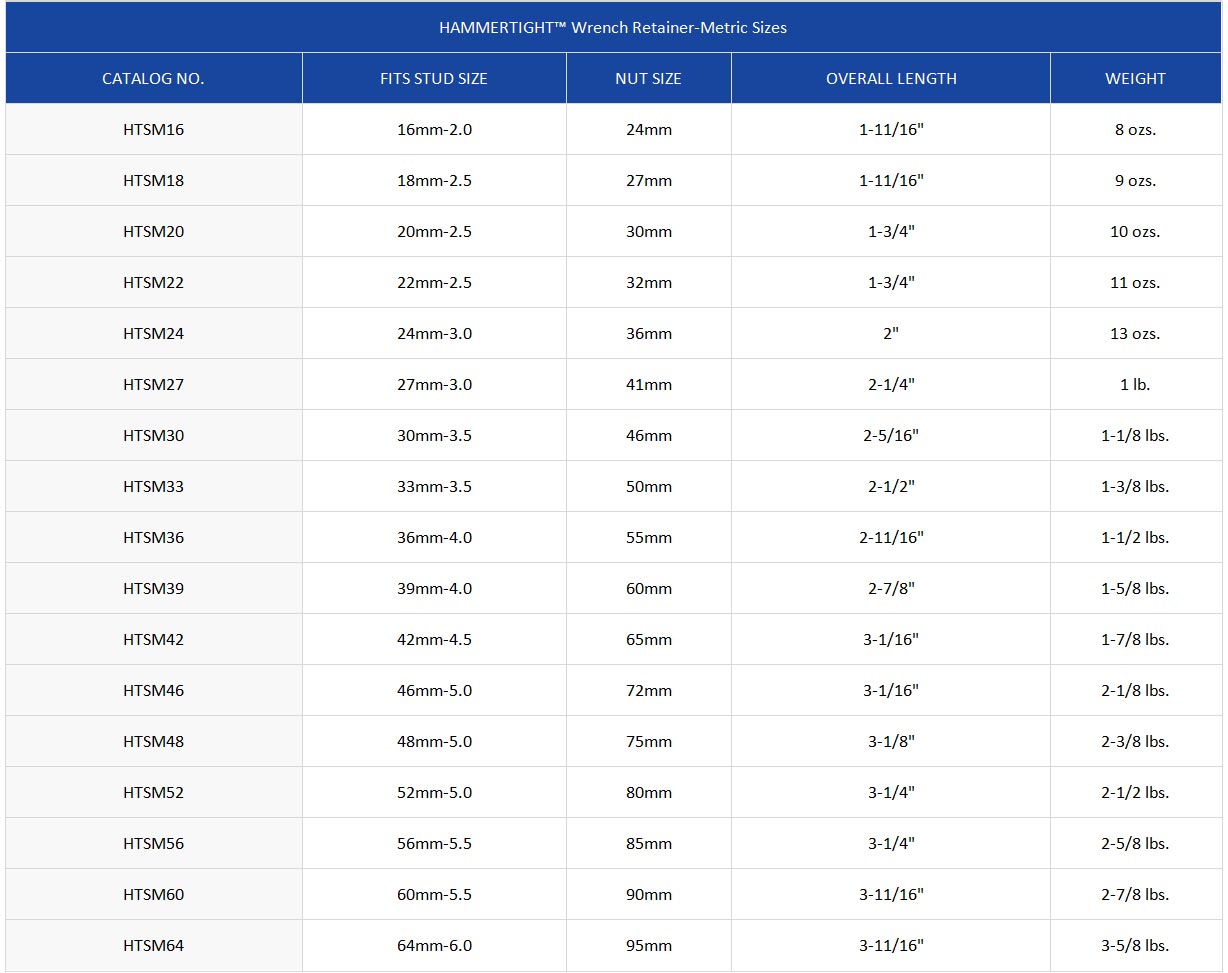
Task: Select the HTSM24 catalog cell
Action: pos(154,334)
